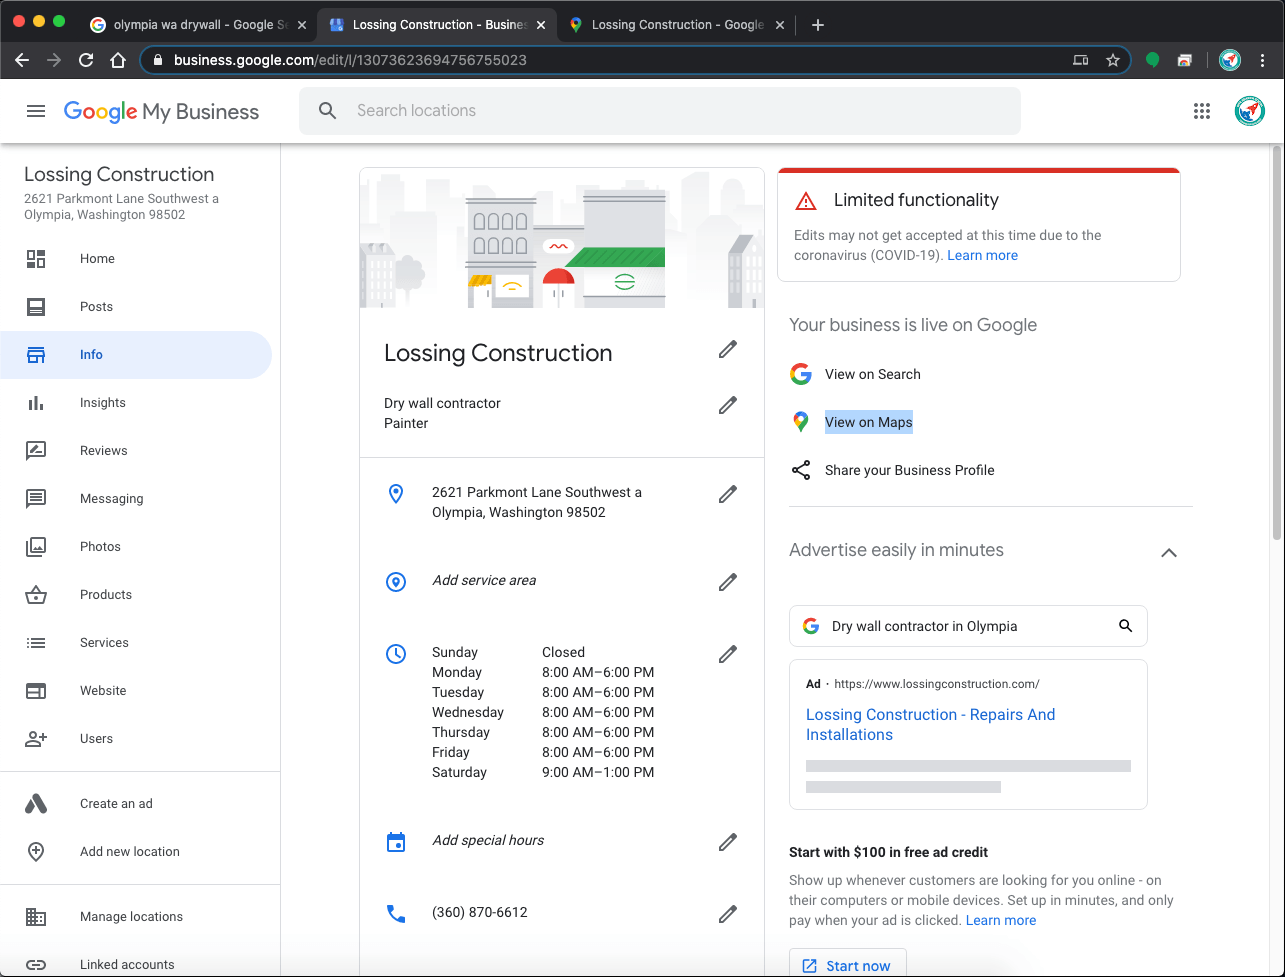Click the Manage locations building icon
Screen dimensions: 1285x977
coord(36,917)
